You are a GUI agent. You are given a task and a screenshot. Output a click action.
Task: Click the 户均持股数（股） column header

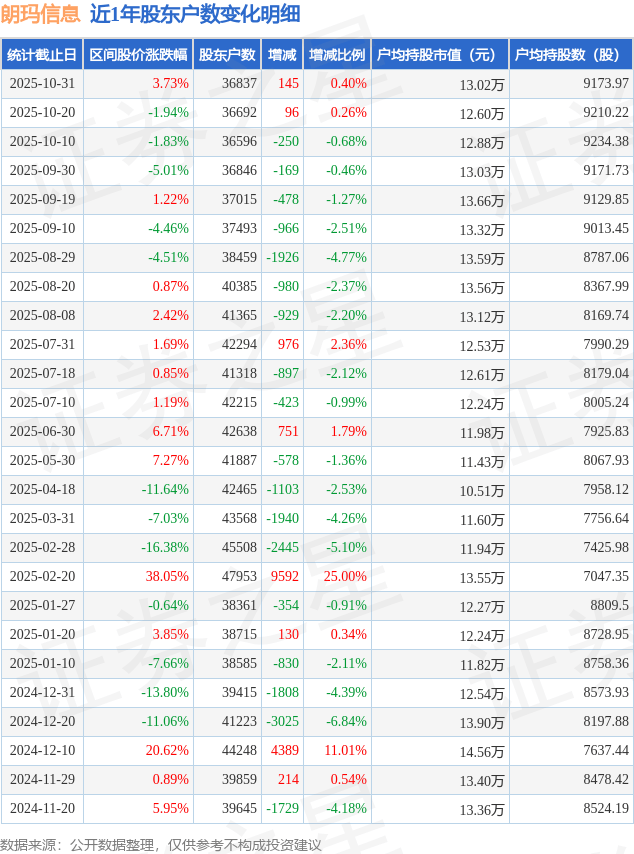(571, 55)
